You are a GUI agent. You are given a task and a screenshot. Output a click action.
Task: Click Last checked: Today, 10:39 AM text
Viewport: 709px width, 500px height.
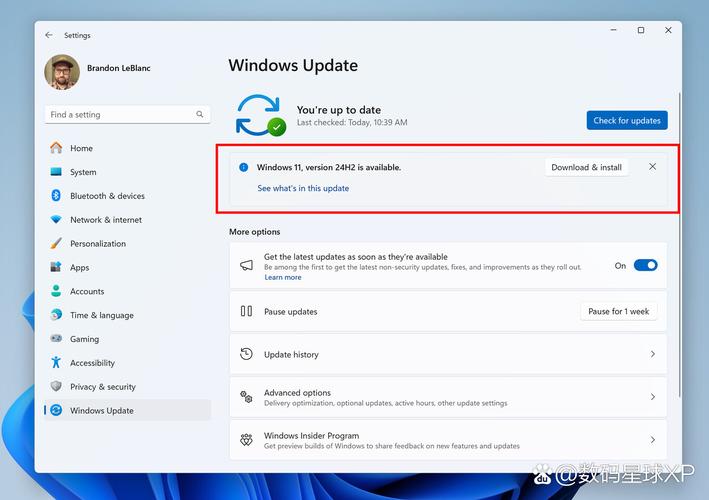pos(352,122)
